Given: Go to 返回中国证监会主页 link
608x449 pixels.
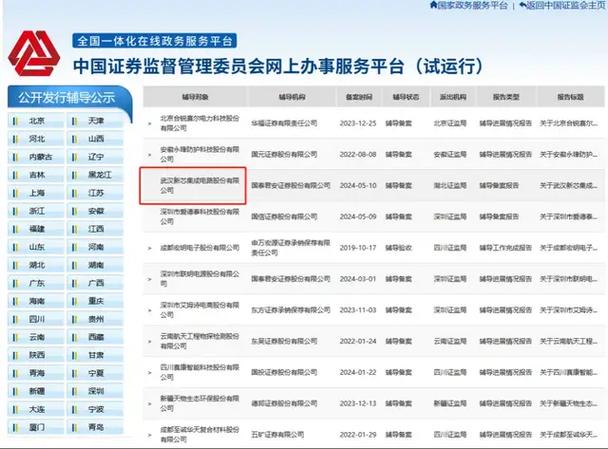Looking at the screenshot, I should pyautogui.click(x=566, y=5).
